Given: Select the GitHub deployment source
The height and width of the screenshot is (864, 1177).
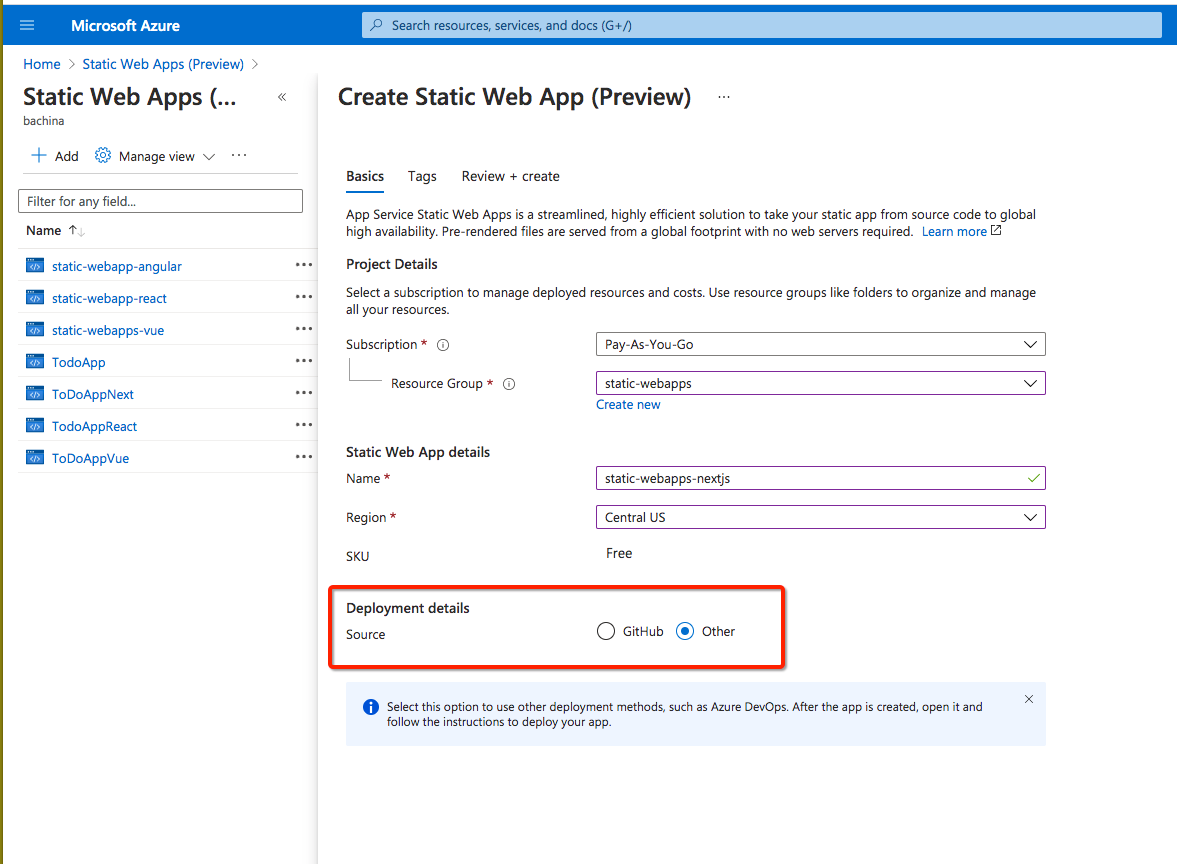Looking at the screenshot, I should coord(606,631).
